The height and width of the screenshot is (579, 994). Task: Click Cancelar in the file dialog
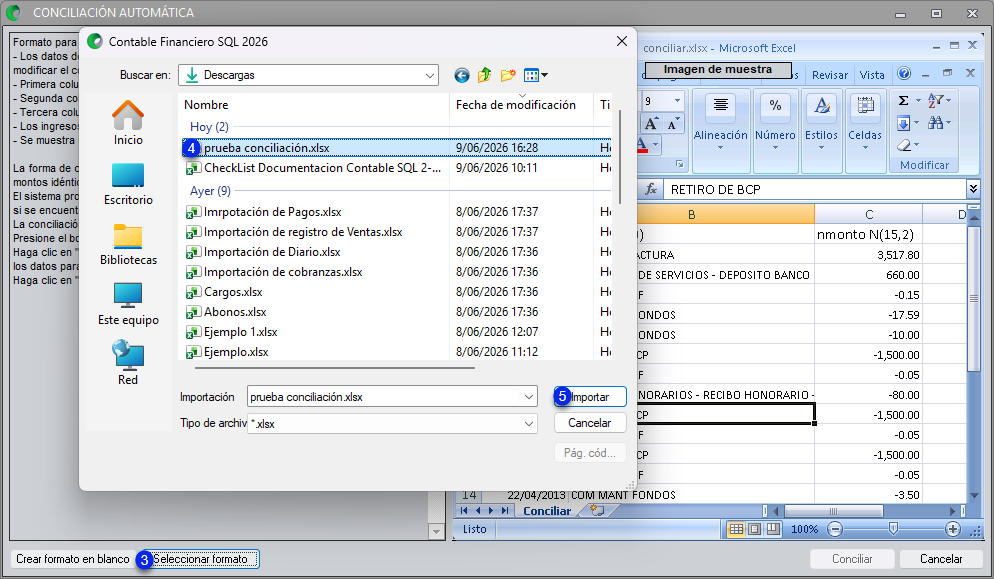tap(590, 423)
